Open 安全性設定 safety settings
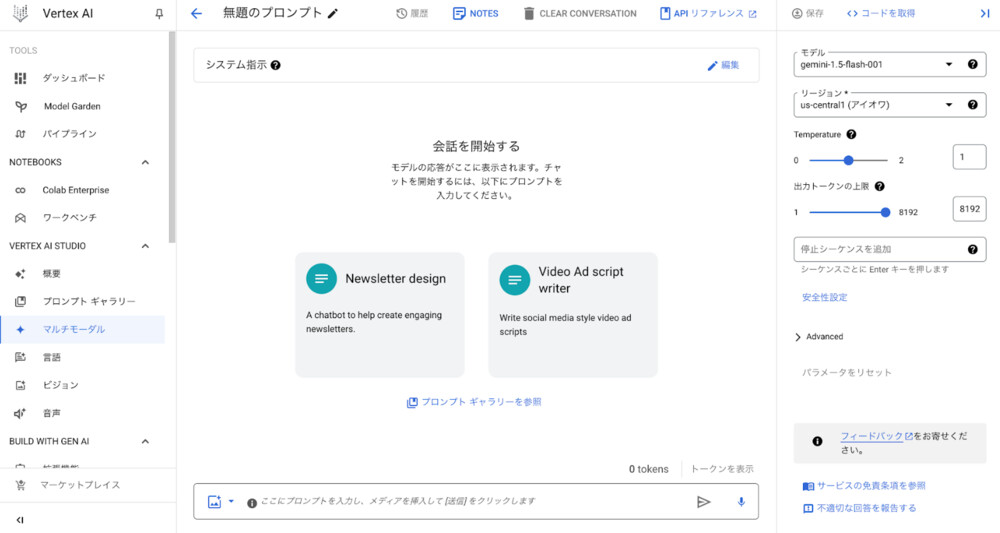1000x533 pixels. [x=825, y=297]
